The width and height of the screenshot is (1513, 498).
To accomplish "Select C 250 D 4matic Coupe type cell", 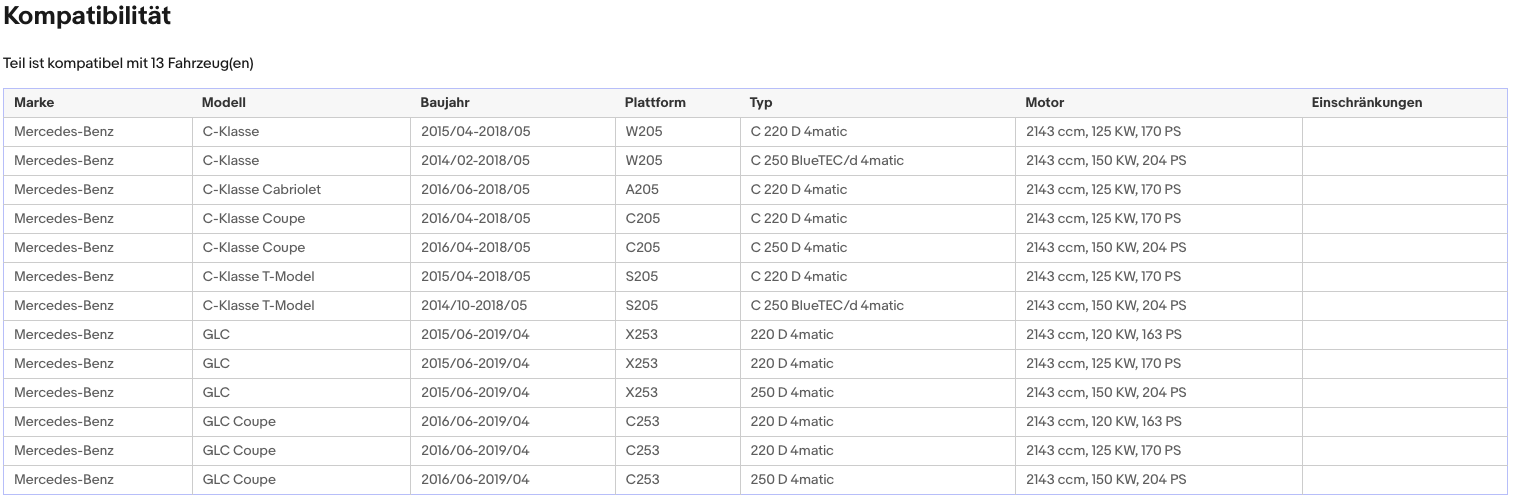I will (x=798, y=248).
